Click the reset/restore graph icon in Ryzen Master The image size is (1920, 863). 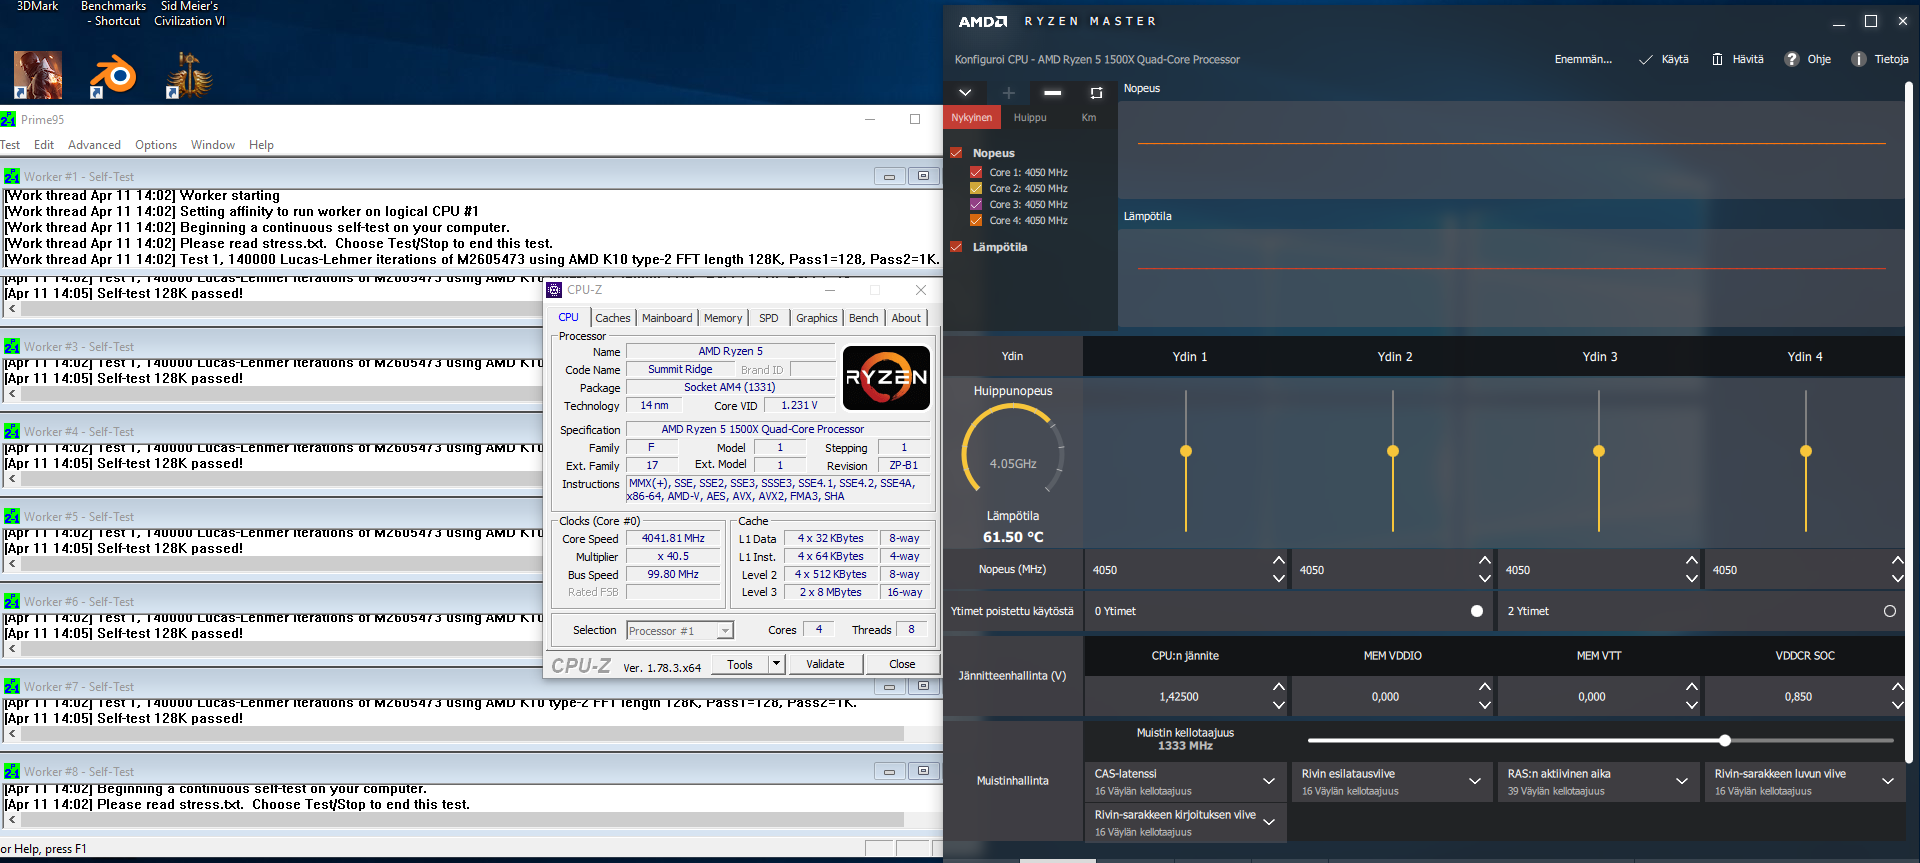(1096, 93)
